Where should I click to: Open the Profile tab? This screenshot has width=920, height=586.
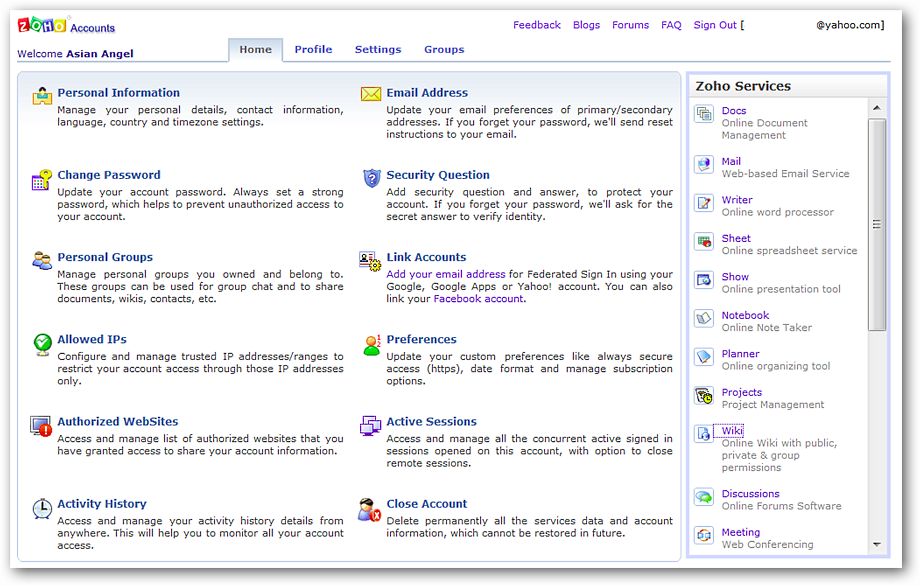tap(313, 50)
